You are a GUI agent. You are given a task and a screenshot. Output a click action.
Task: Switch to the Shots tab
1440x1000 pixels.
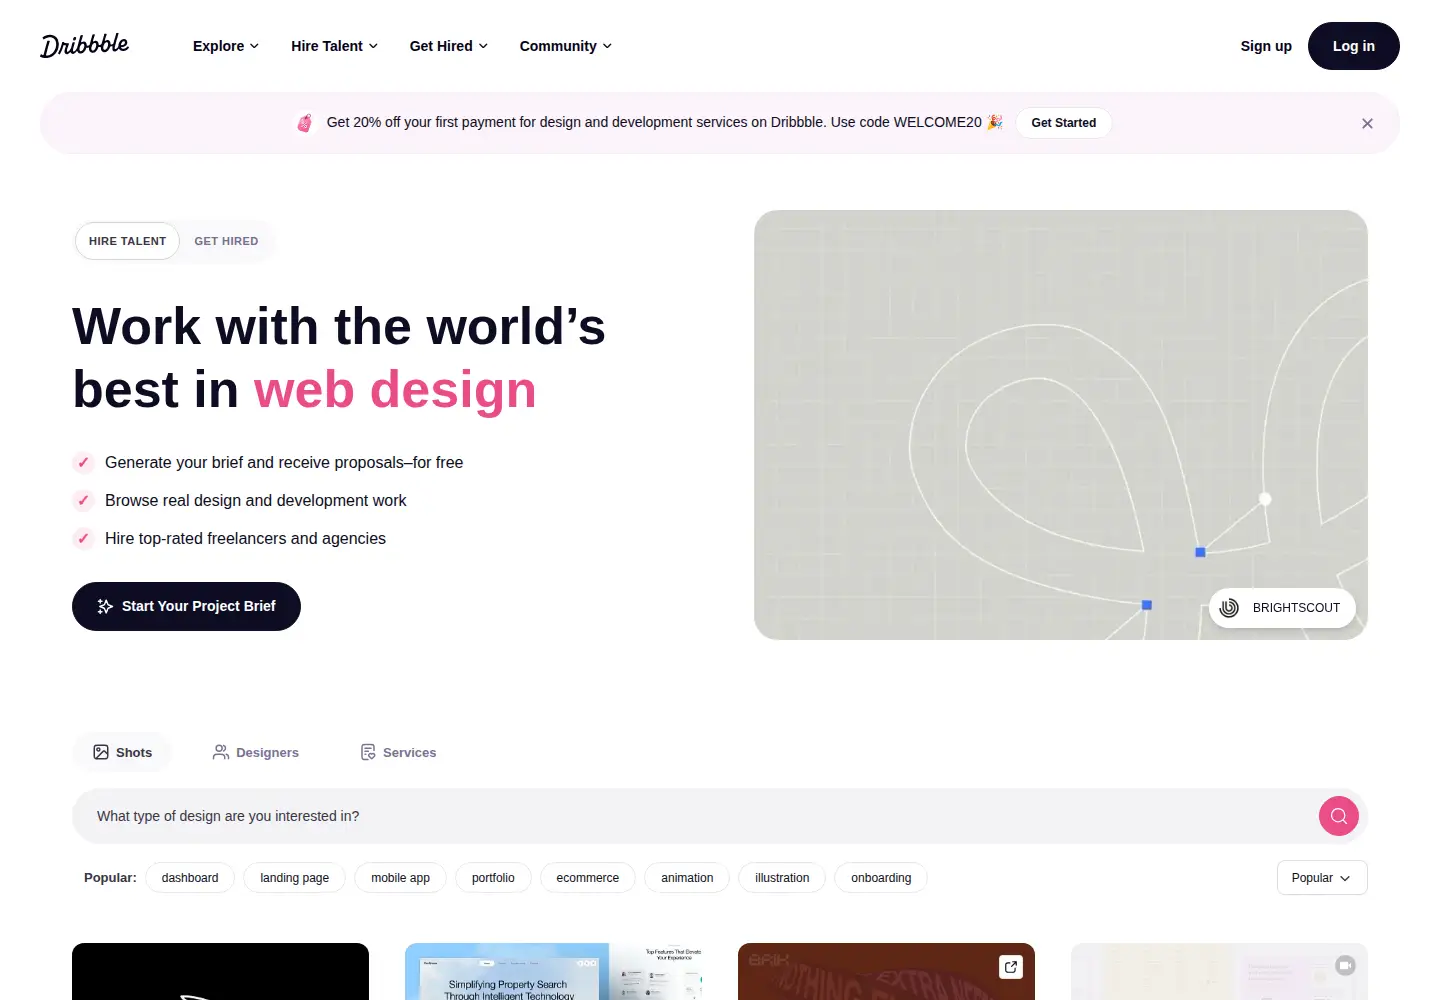pos(122,752)
